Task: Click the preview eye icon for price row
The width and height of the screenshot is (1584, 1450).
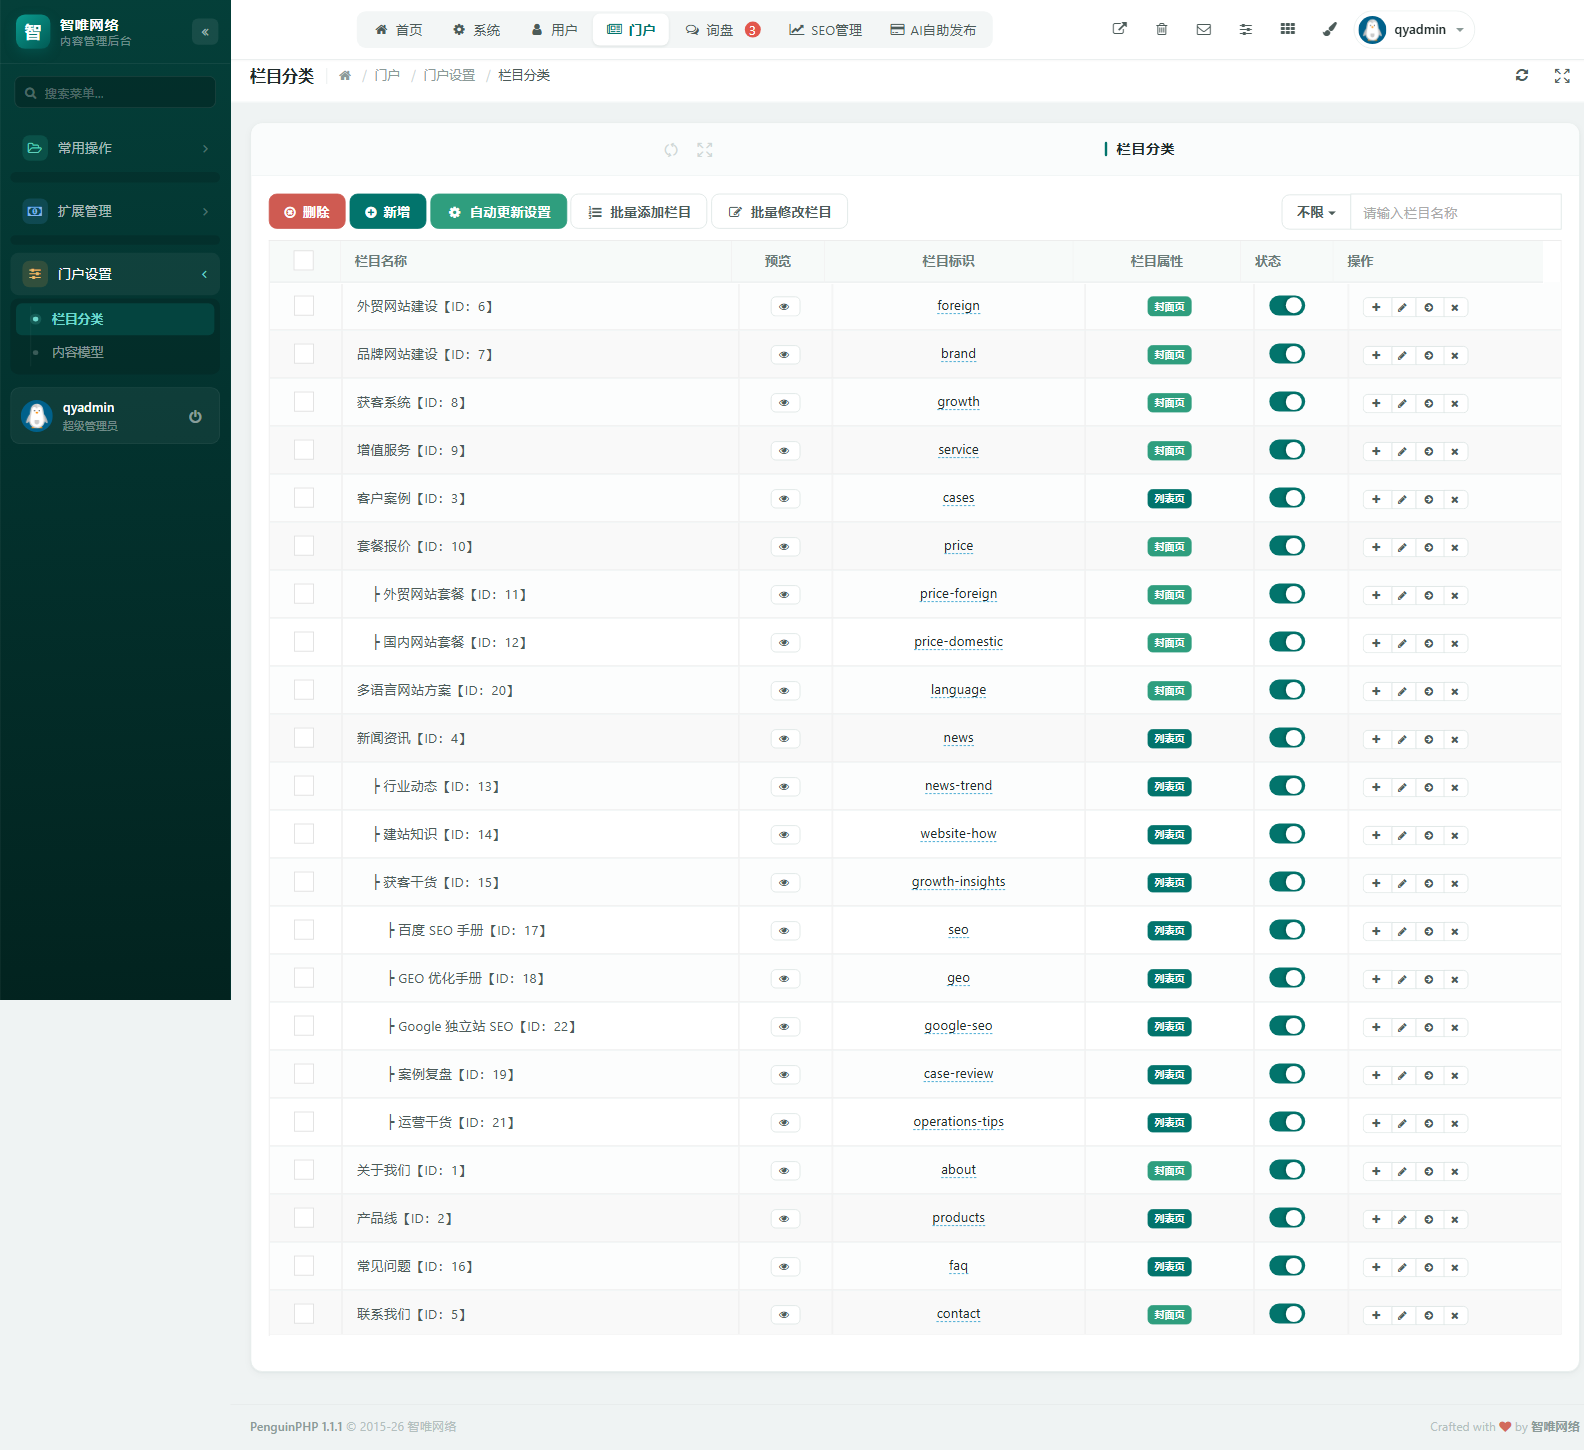Action: [x=784, y=547]
